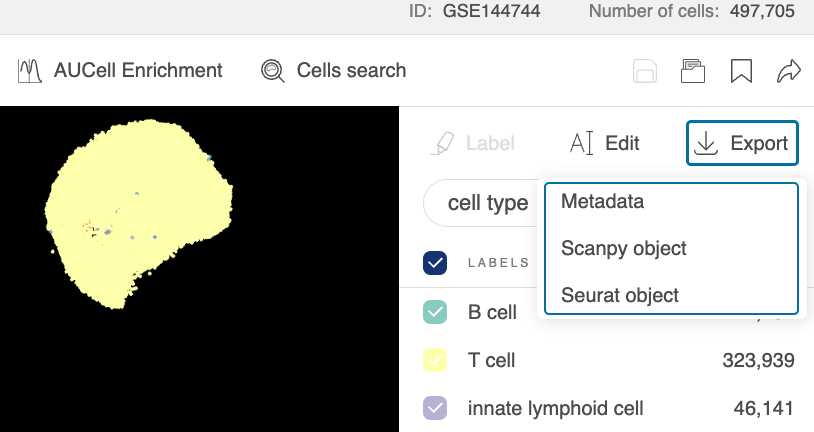Select Seurat object export option
Screen dimensions: 814x432
coord(619,295)
